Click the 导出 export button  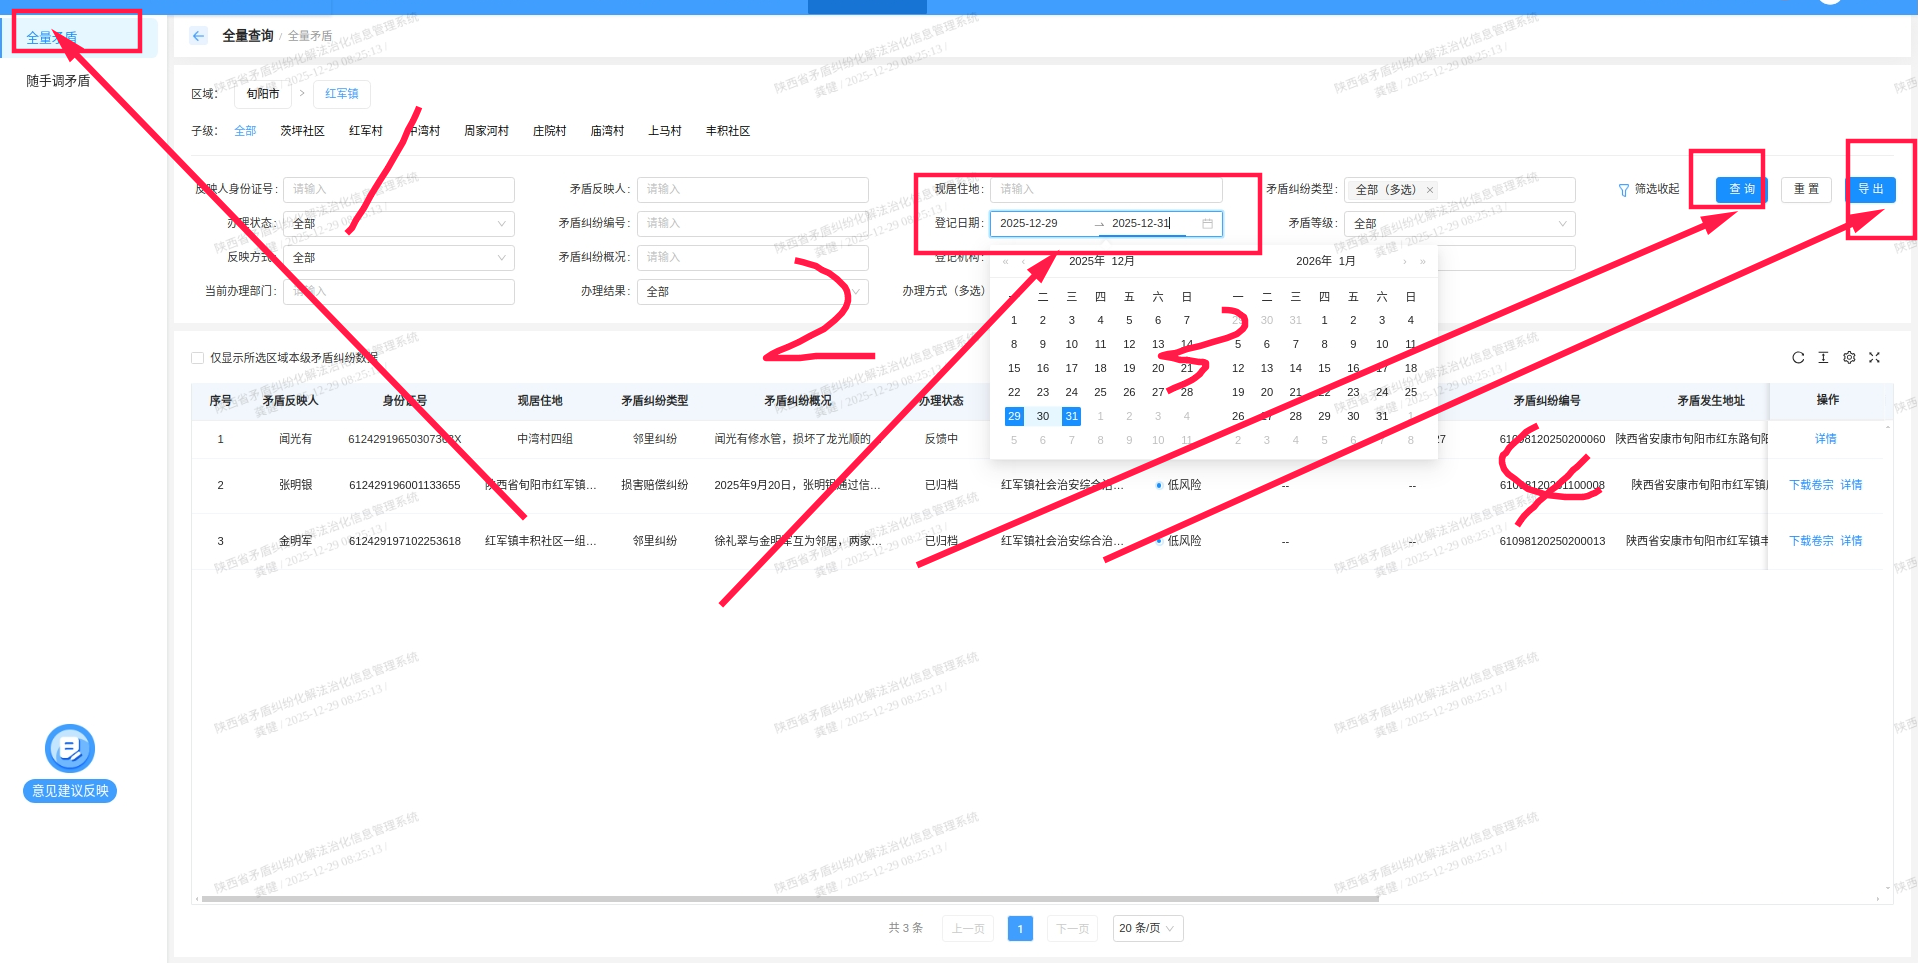1870,189
